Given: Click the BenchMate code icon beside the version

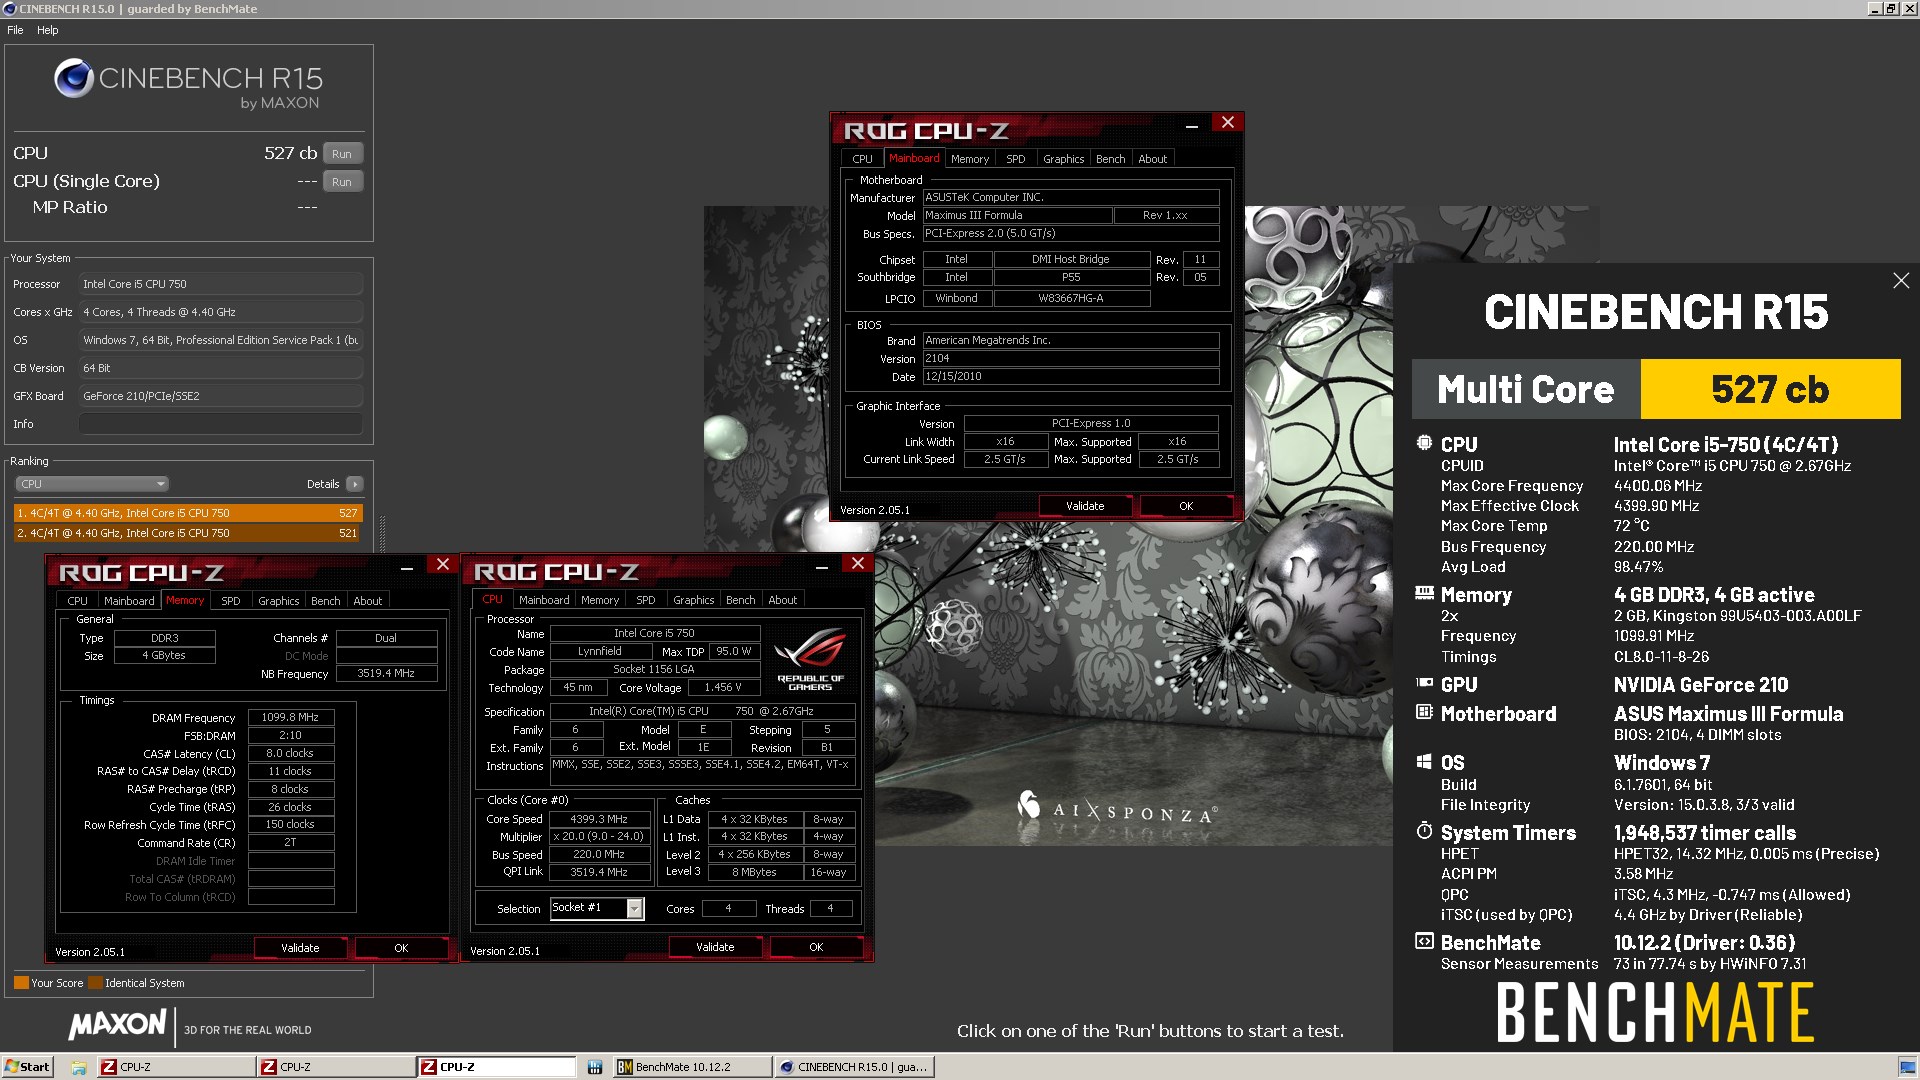Looking at the screenshot, I should pos(1424,941).
